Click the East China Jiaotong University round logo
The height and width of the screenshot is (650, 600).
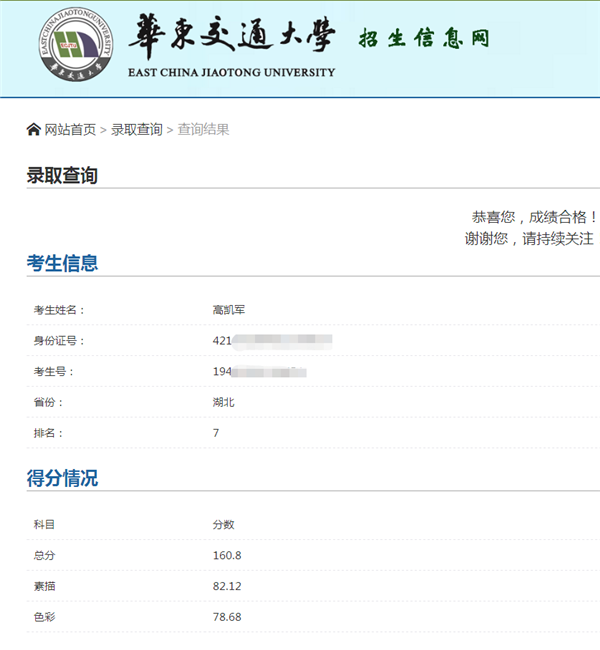(x=76, y=44)
